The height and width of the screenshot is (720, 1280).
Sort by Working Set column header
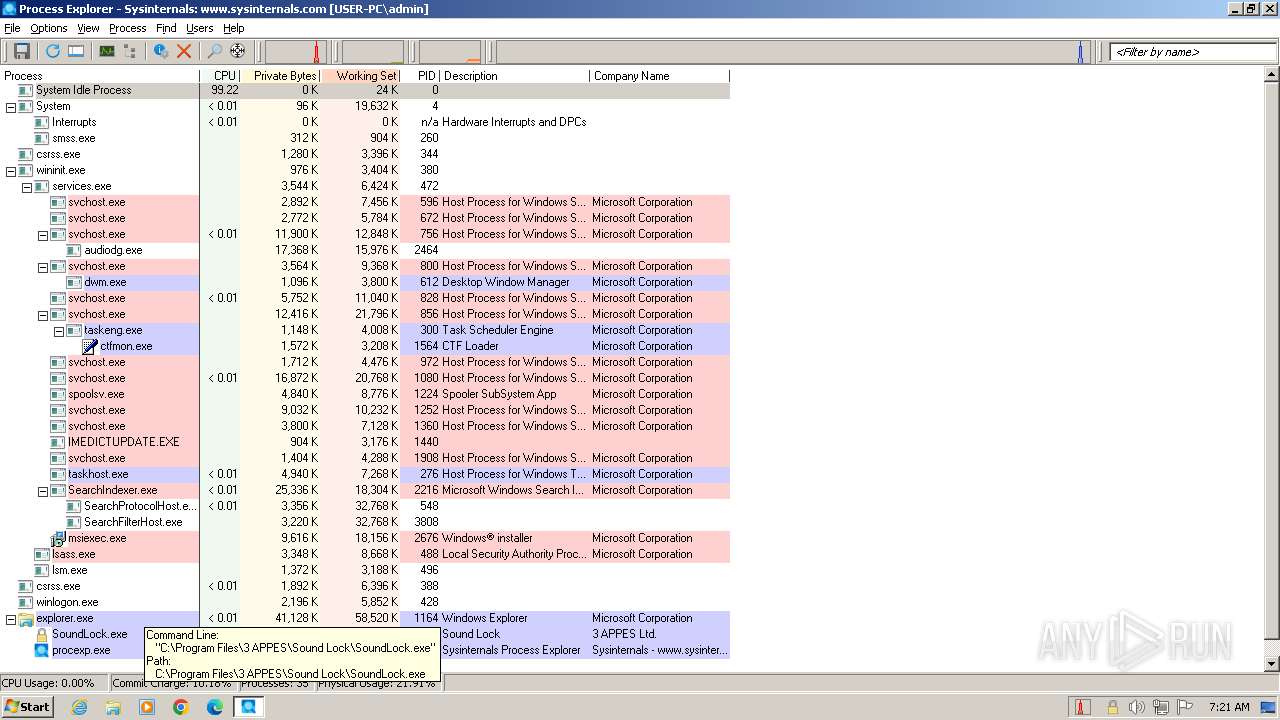pyautogui.click(x=361, y=75)
